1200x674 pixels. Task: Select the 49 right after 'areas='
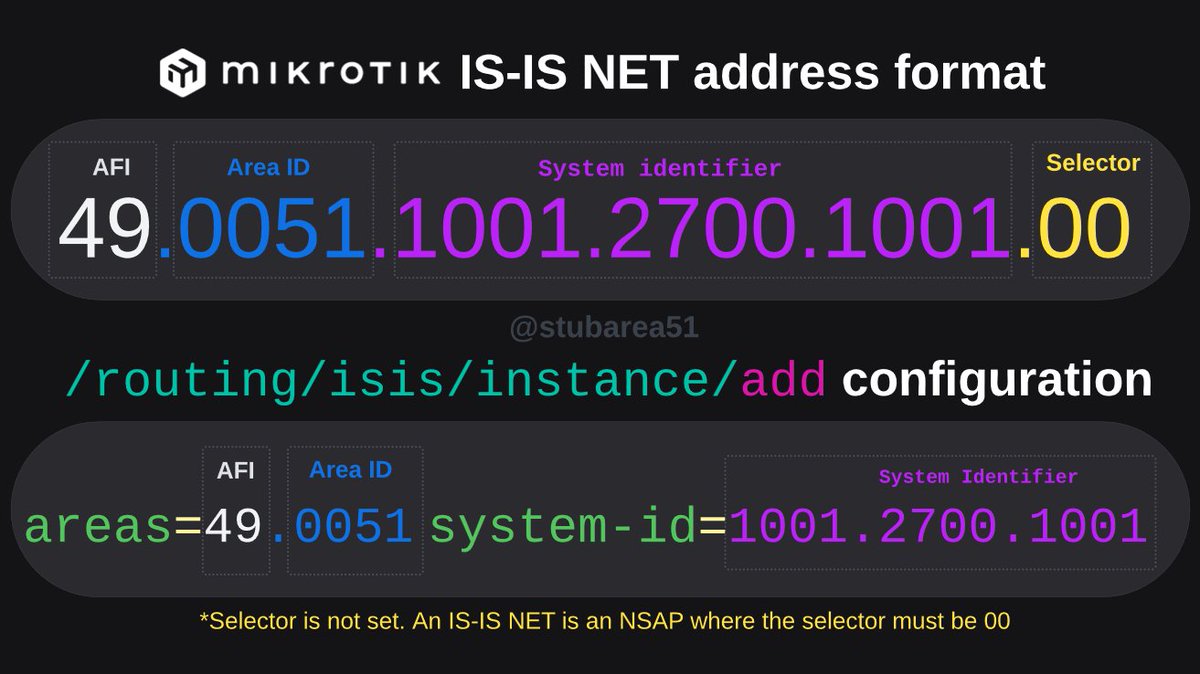click(x=233, y=526)
